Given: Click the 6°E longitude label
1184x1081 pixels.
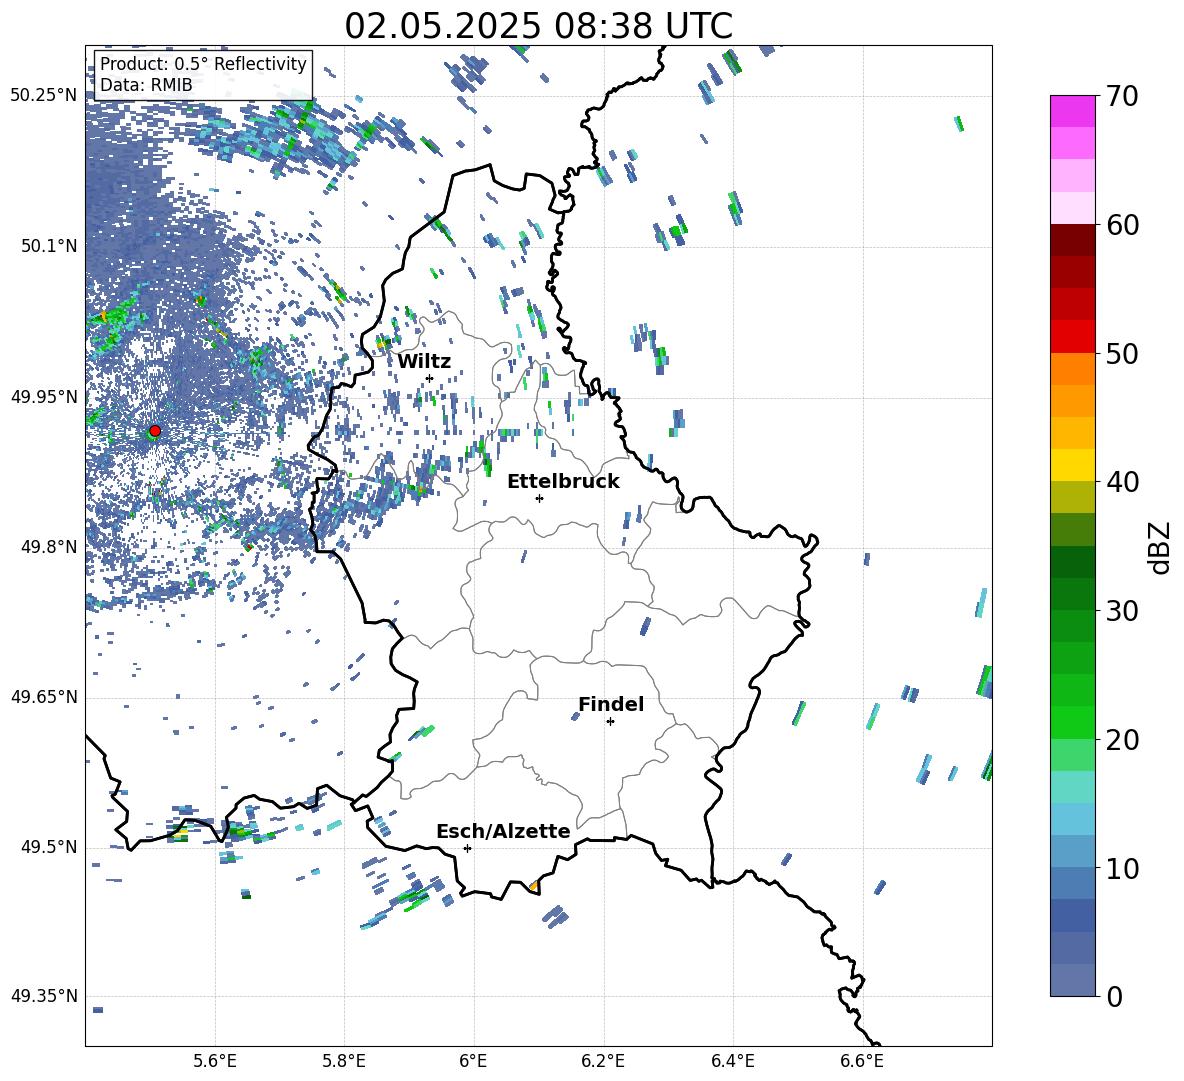Looking at the screenshot, I should click(x=473, y=1061).
